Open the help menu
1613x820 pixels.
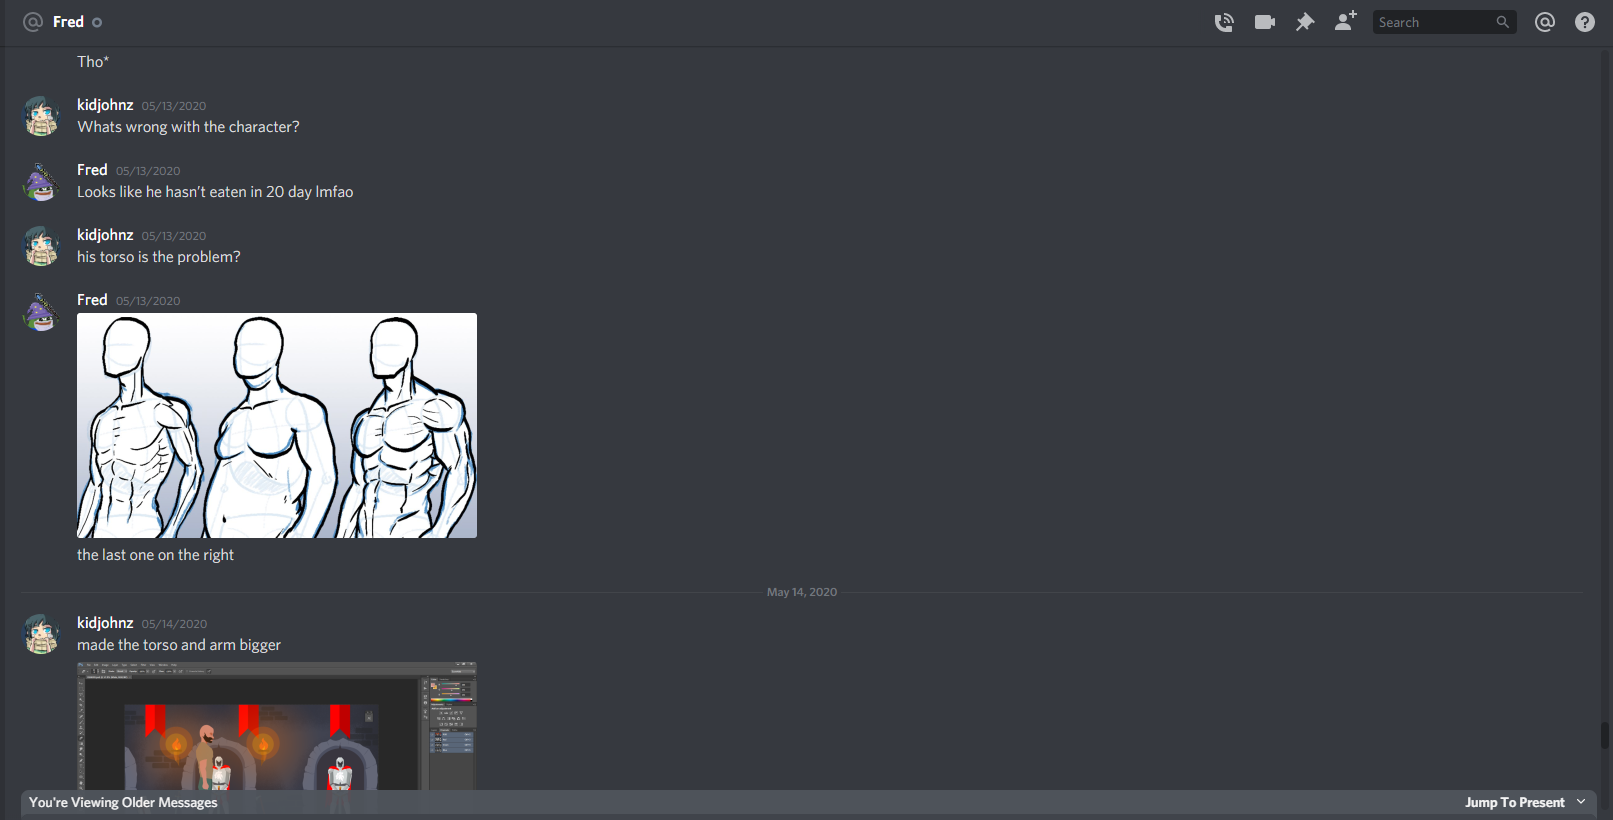click(x=1585, y=22)
